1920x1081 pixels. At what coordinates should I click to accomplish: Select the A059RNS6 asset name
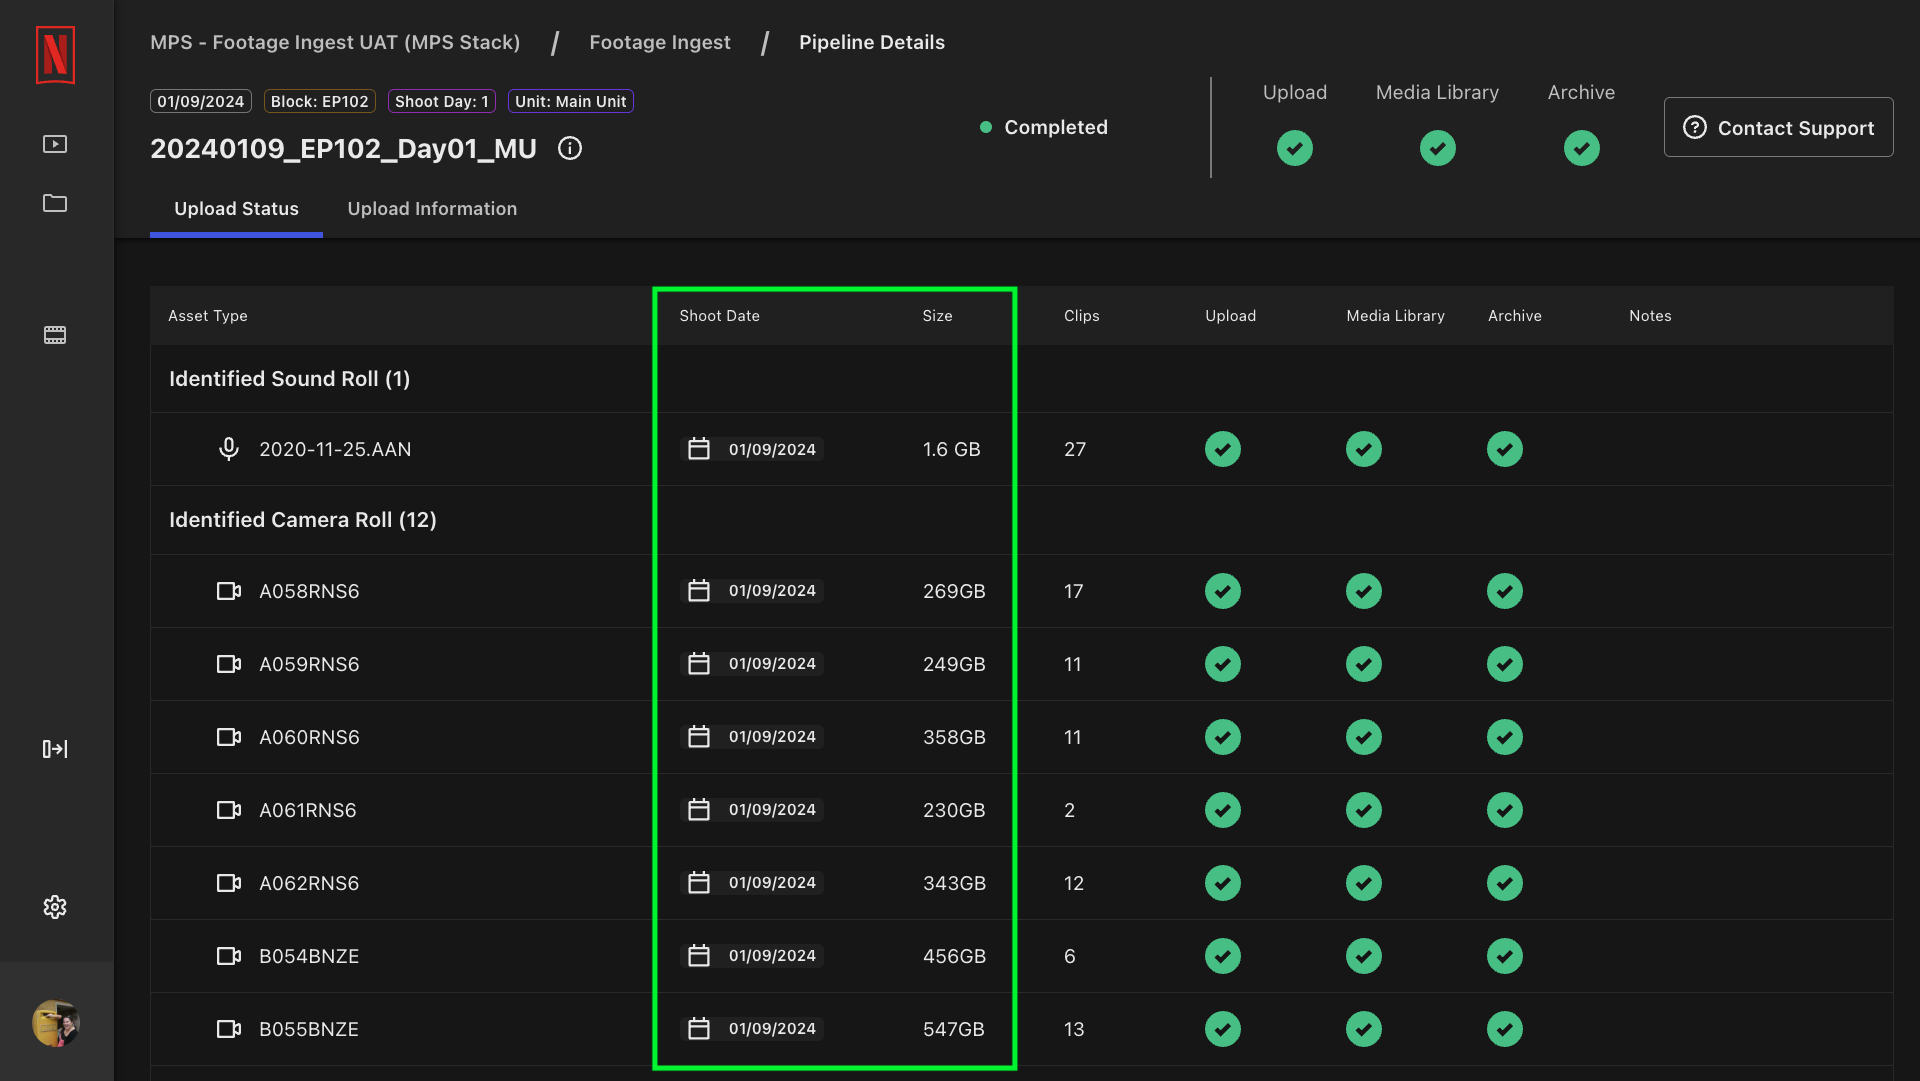[x=309, y=664]
